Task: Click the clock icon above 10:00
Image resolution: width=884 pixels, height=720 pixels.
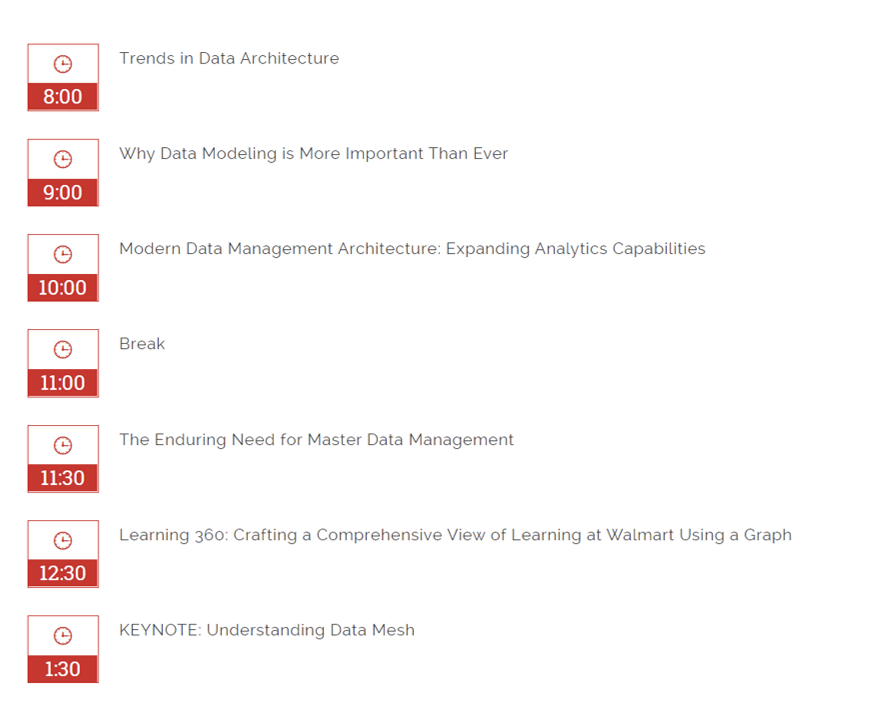Action: click(x=63, y=254)
